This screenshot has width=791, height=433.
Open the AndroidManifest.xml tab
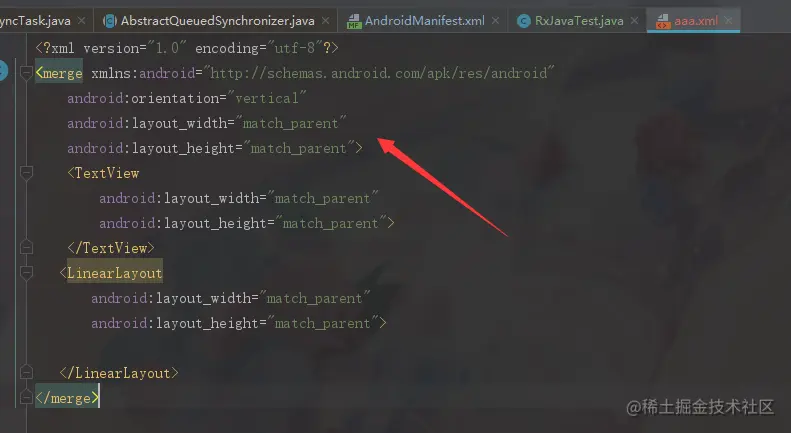[x=424, y=21]
